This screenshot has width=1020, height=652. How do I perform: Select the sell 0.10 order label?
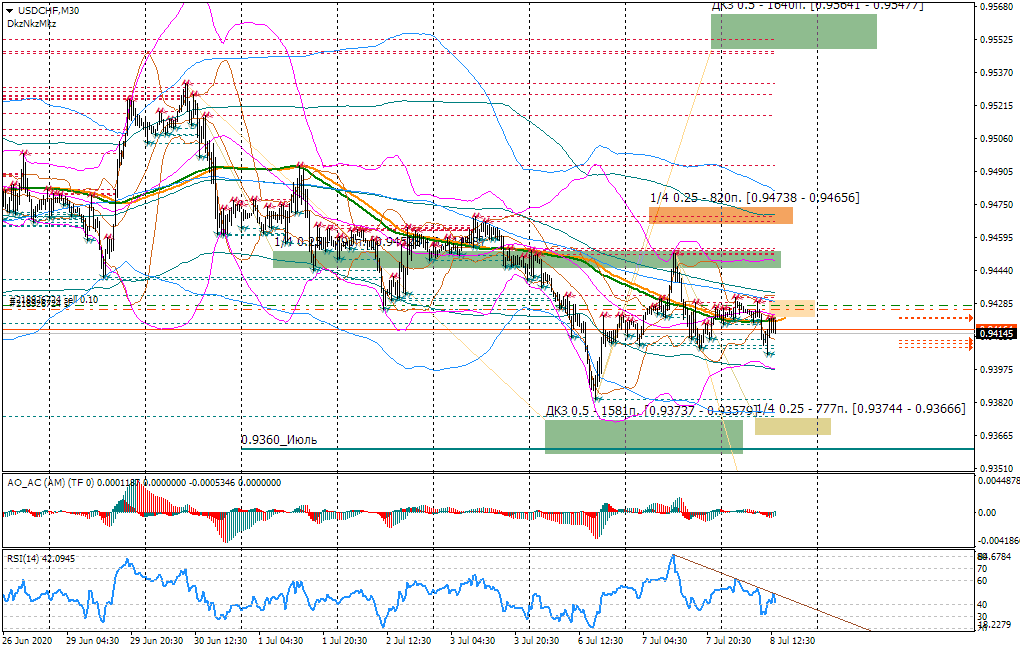click(54, 300)
